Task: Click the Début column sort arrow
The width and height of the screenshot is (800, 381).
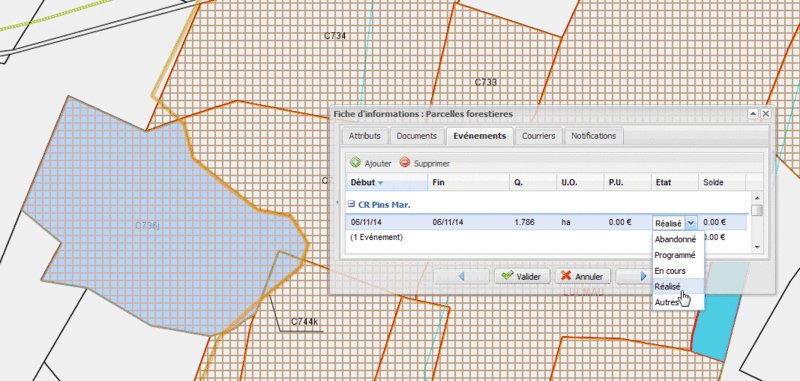Action: 381,183
